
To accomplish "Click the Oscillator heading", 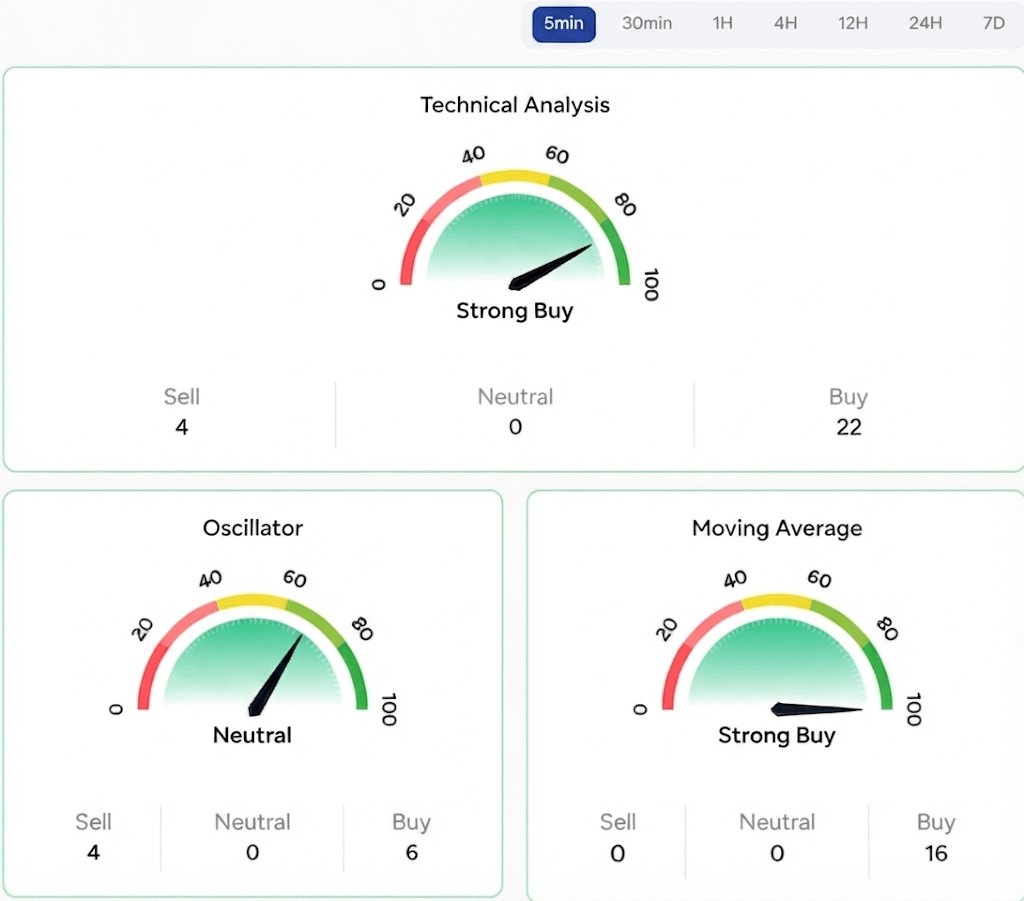I will pos(253,528).
